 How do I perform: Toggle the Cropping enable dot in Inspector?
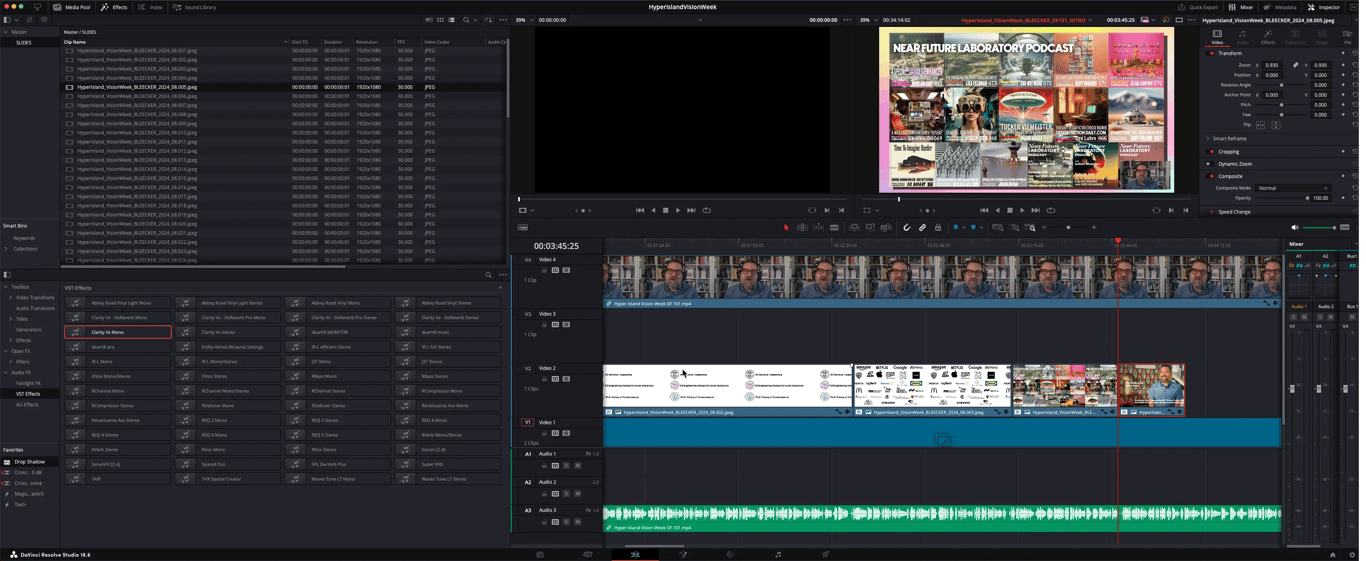(1211, 152)
